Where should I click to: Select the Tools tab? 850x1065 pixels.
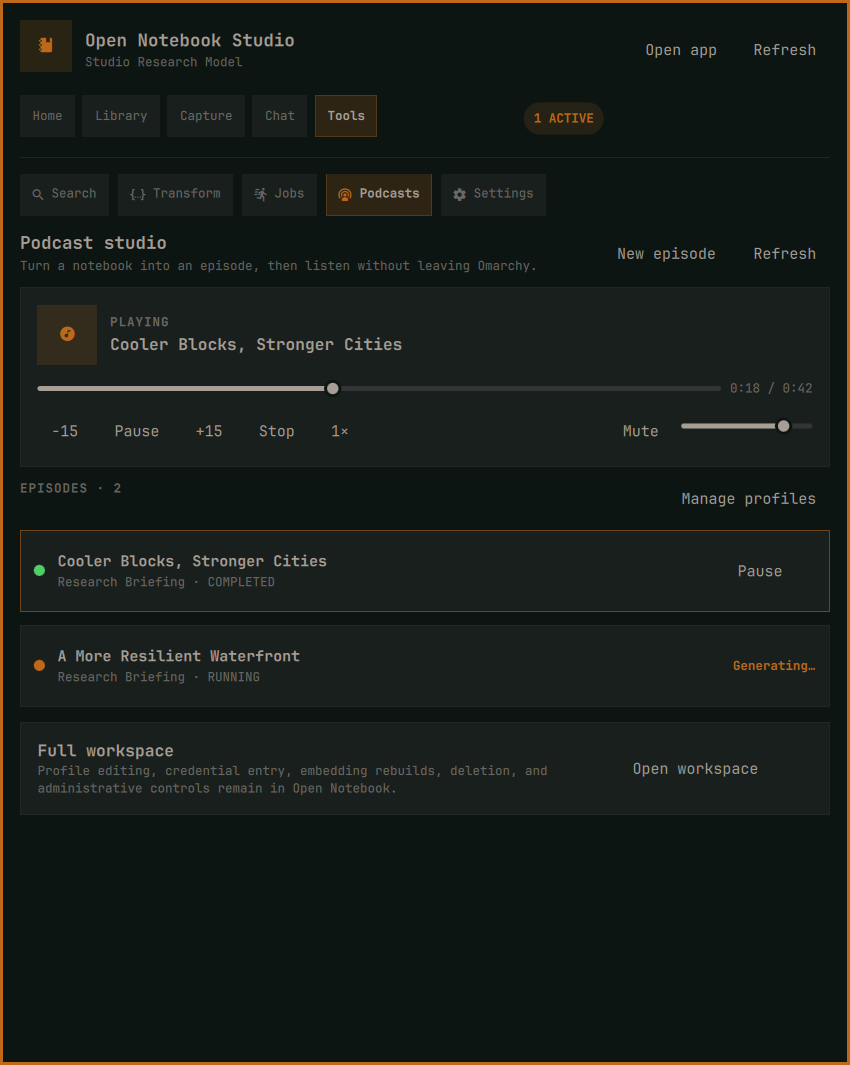pos(346,116)
